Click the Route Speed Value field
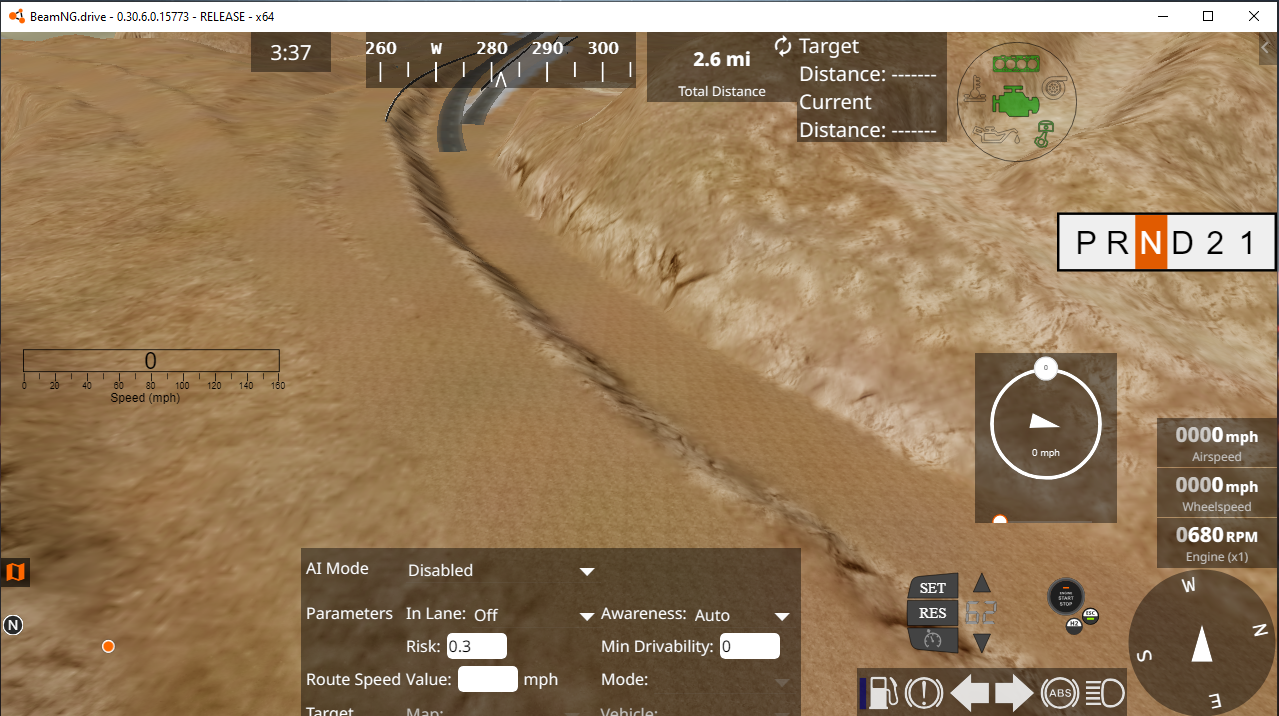 coord(488,679)
